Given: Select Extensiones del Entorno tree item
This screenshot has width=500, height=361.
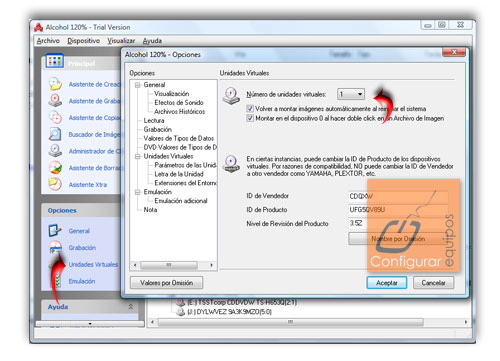Looking at the screenshot, I should [185, 183].
